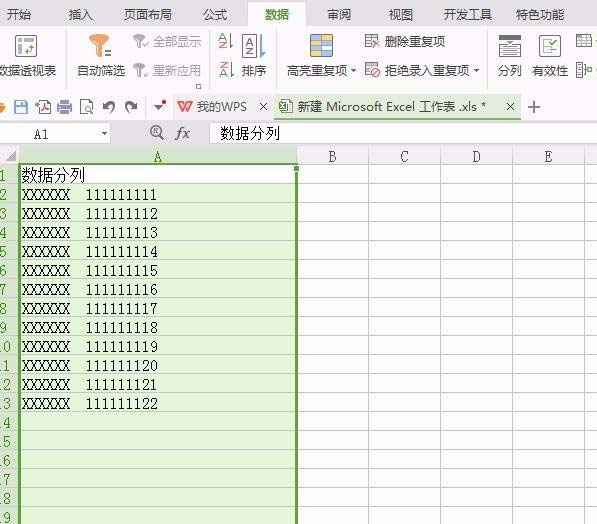Switch to the 审阅 ribbon tab

tap(339, 14)
